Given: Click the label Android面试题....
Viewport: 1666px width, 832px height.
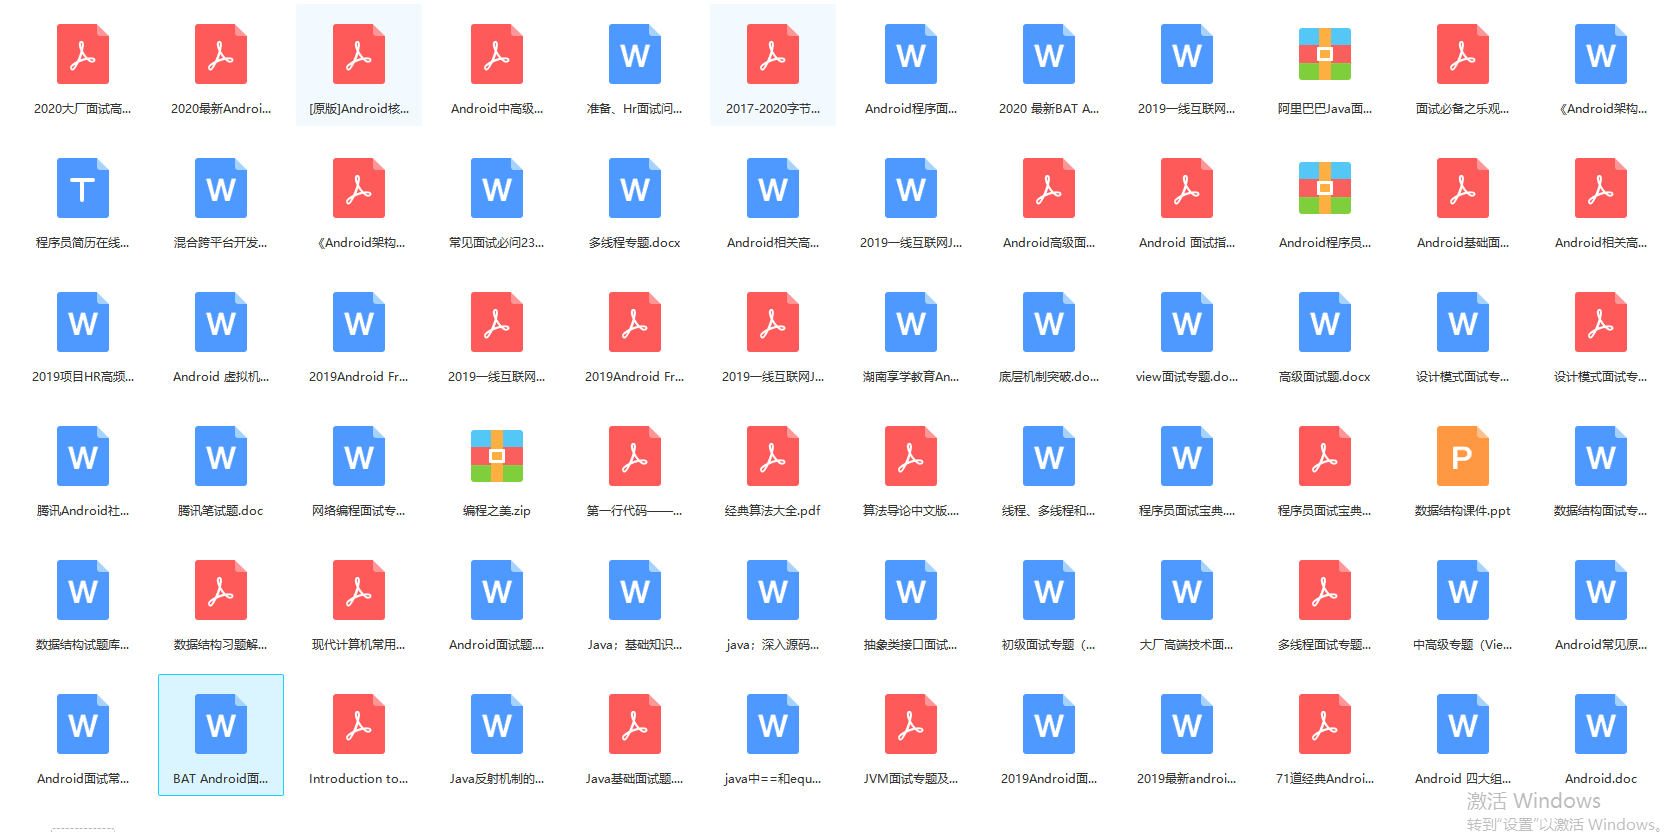Looking at the screenshot, I should [497, 645].
